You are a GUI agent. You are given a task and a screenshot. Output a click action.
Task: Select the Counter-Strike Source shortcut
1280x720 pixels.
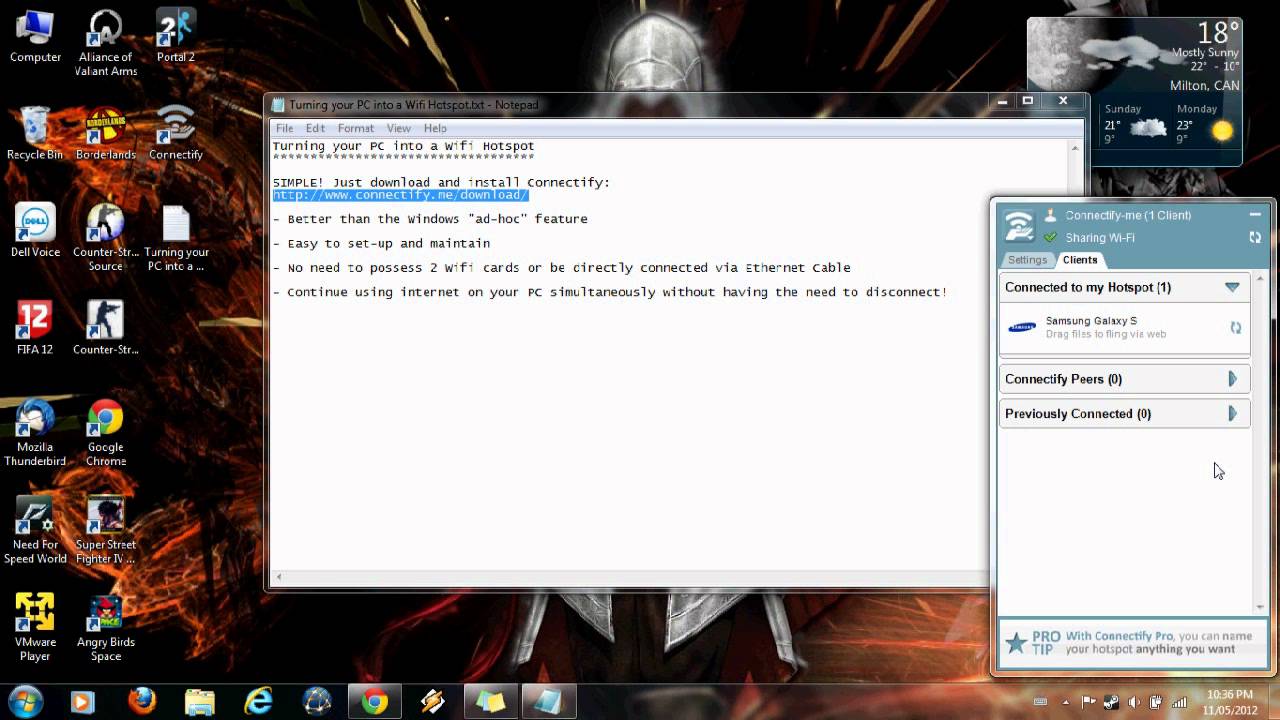(x=106, y=238)
